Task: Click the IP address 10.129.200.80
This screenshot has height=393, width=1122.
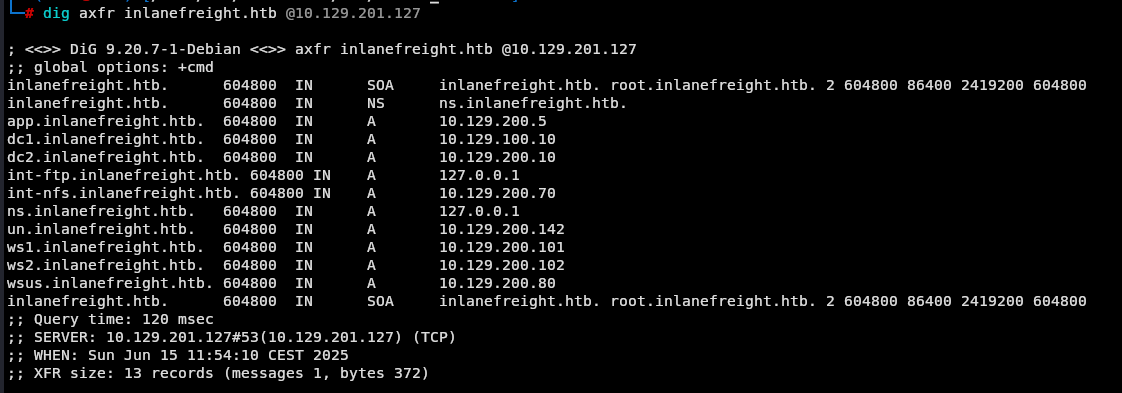Action: pos(497,283)
